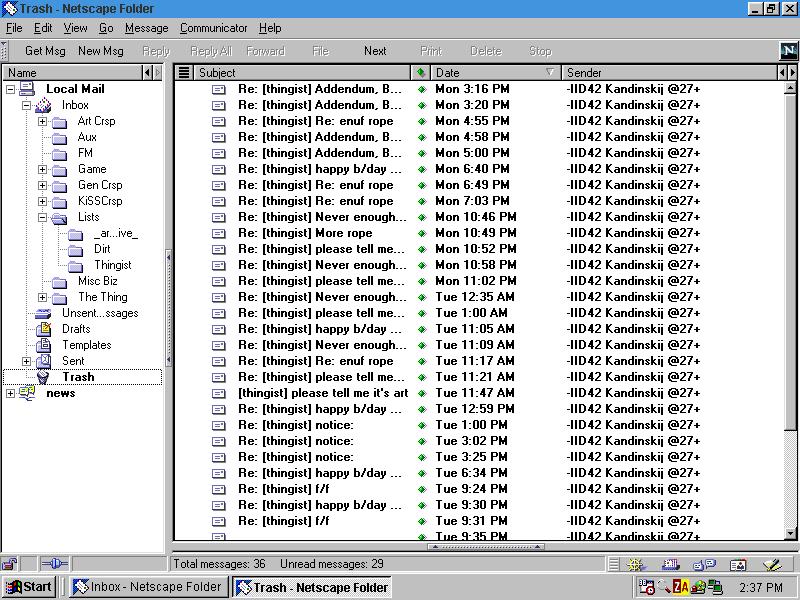800x600 pixels.
Task: Open the Communicator menu
Action: [213, 28]
